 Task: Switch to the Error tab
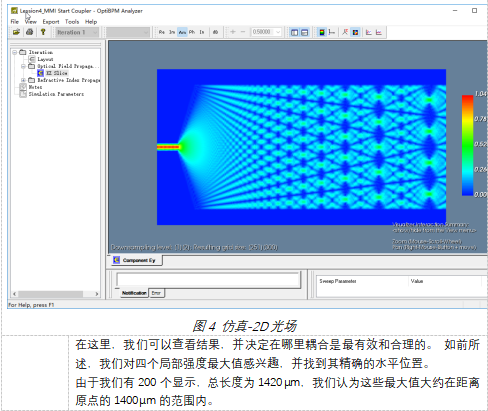(x=156, y=293)
